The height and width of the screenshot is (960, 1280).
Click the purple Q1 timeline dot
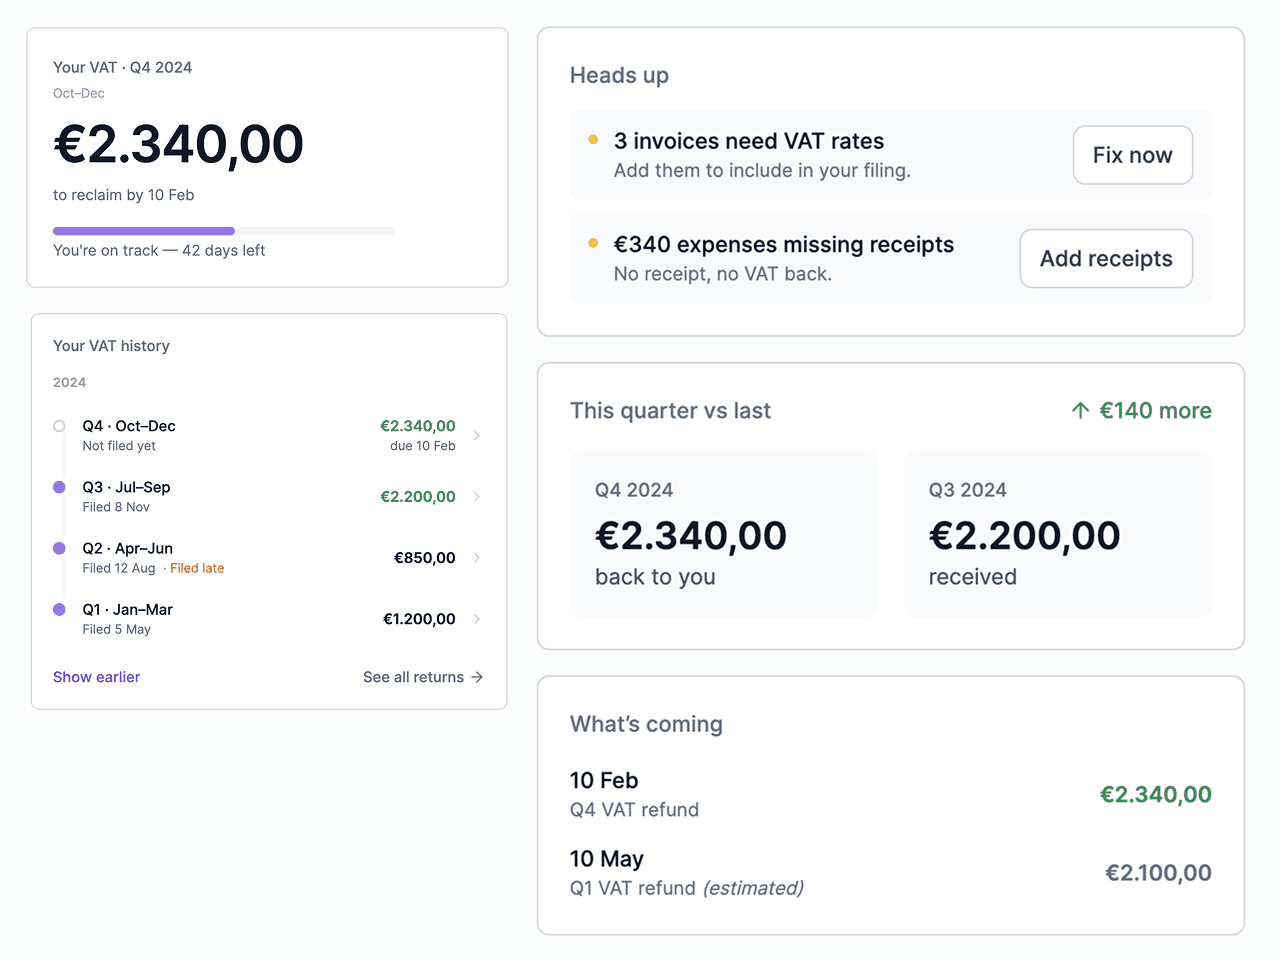59,609
